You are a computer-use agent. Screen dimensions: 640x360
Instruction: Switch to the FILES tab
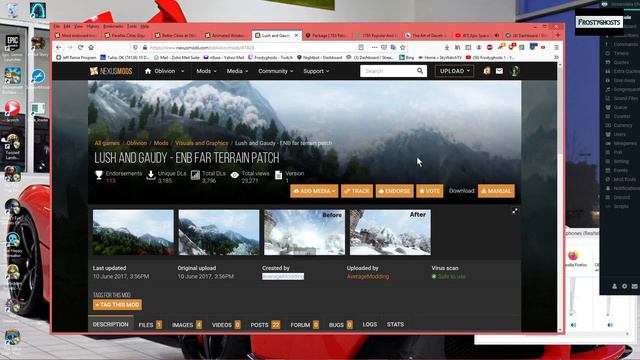pos(150,324)
